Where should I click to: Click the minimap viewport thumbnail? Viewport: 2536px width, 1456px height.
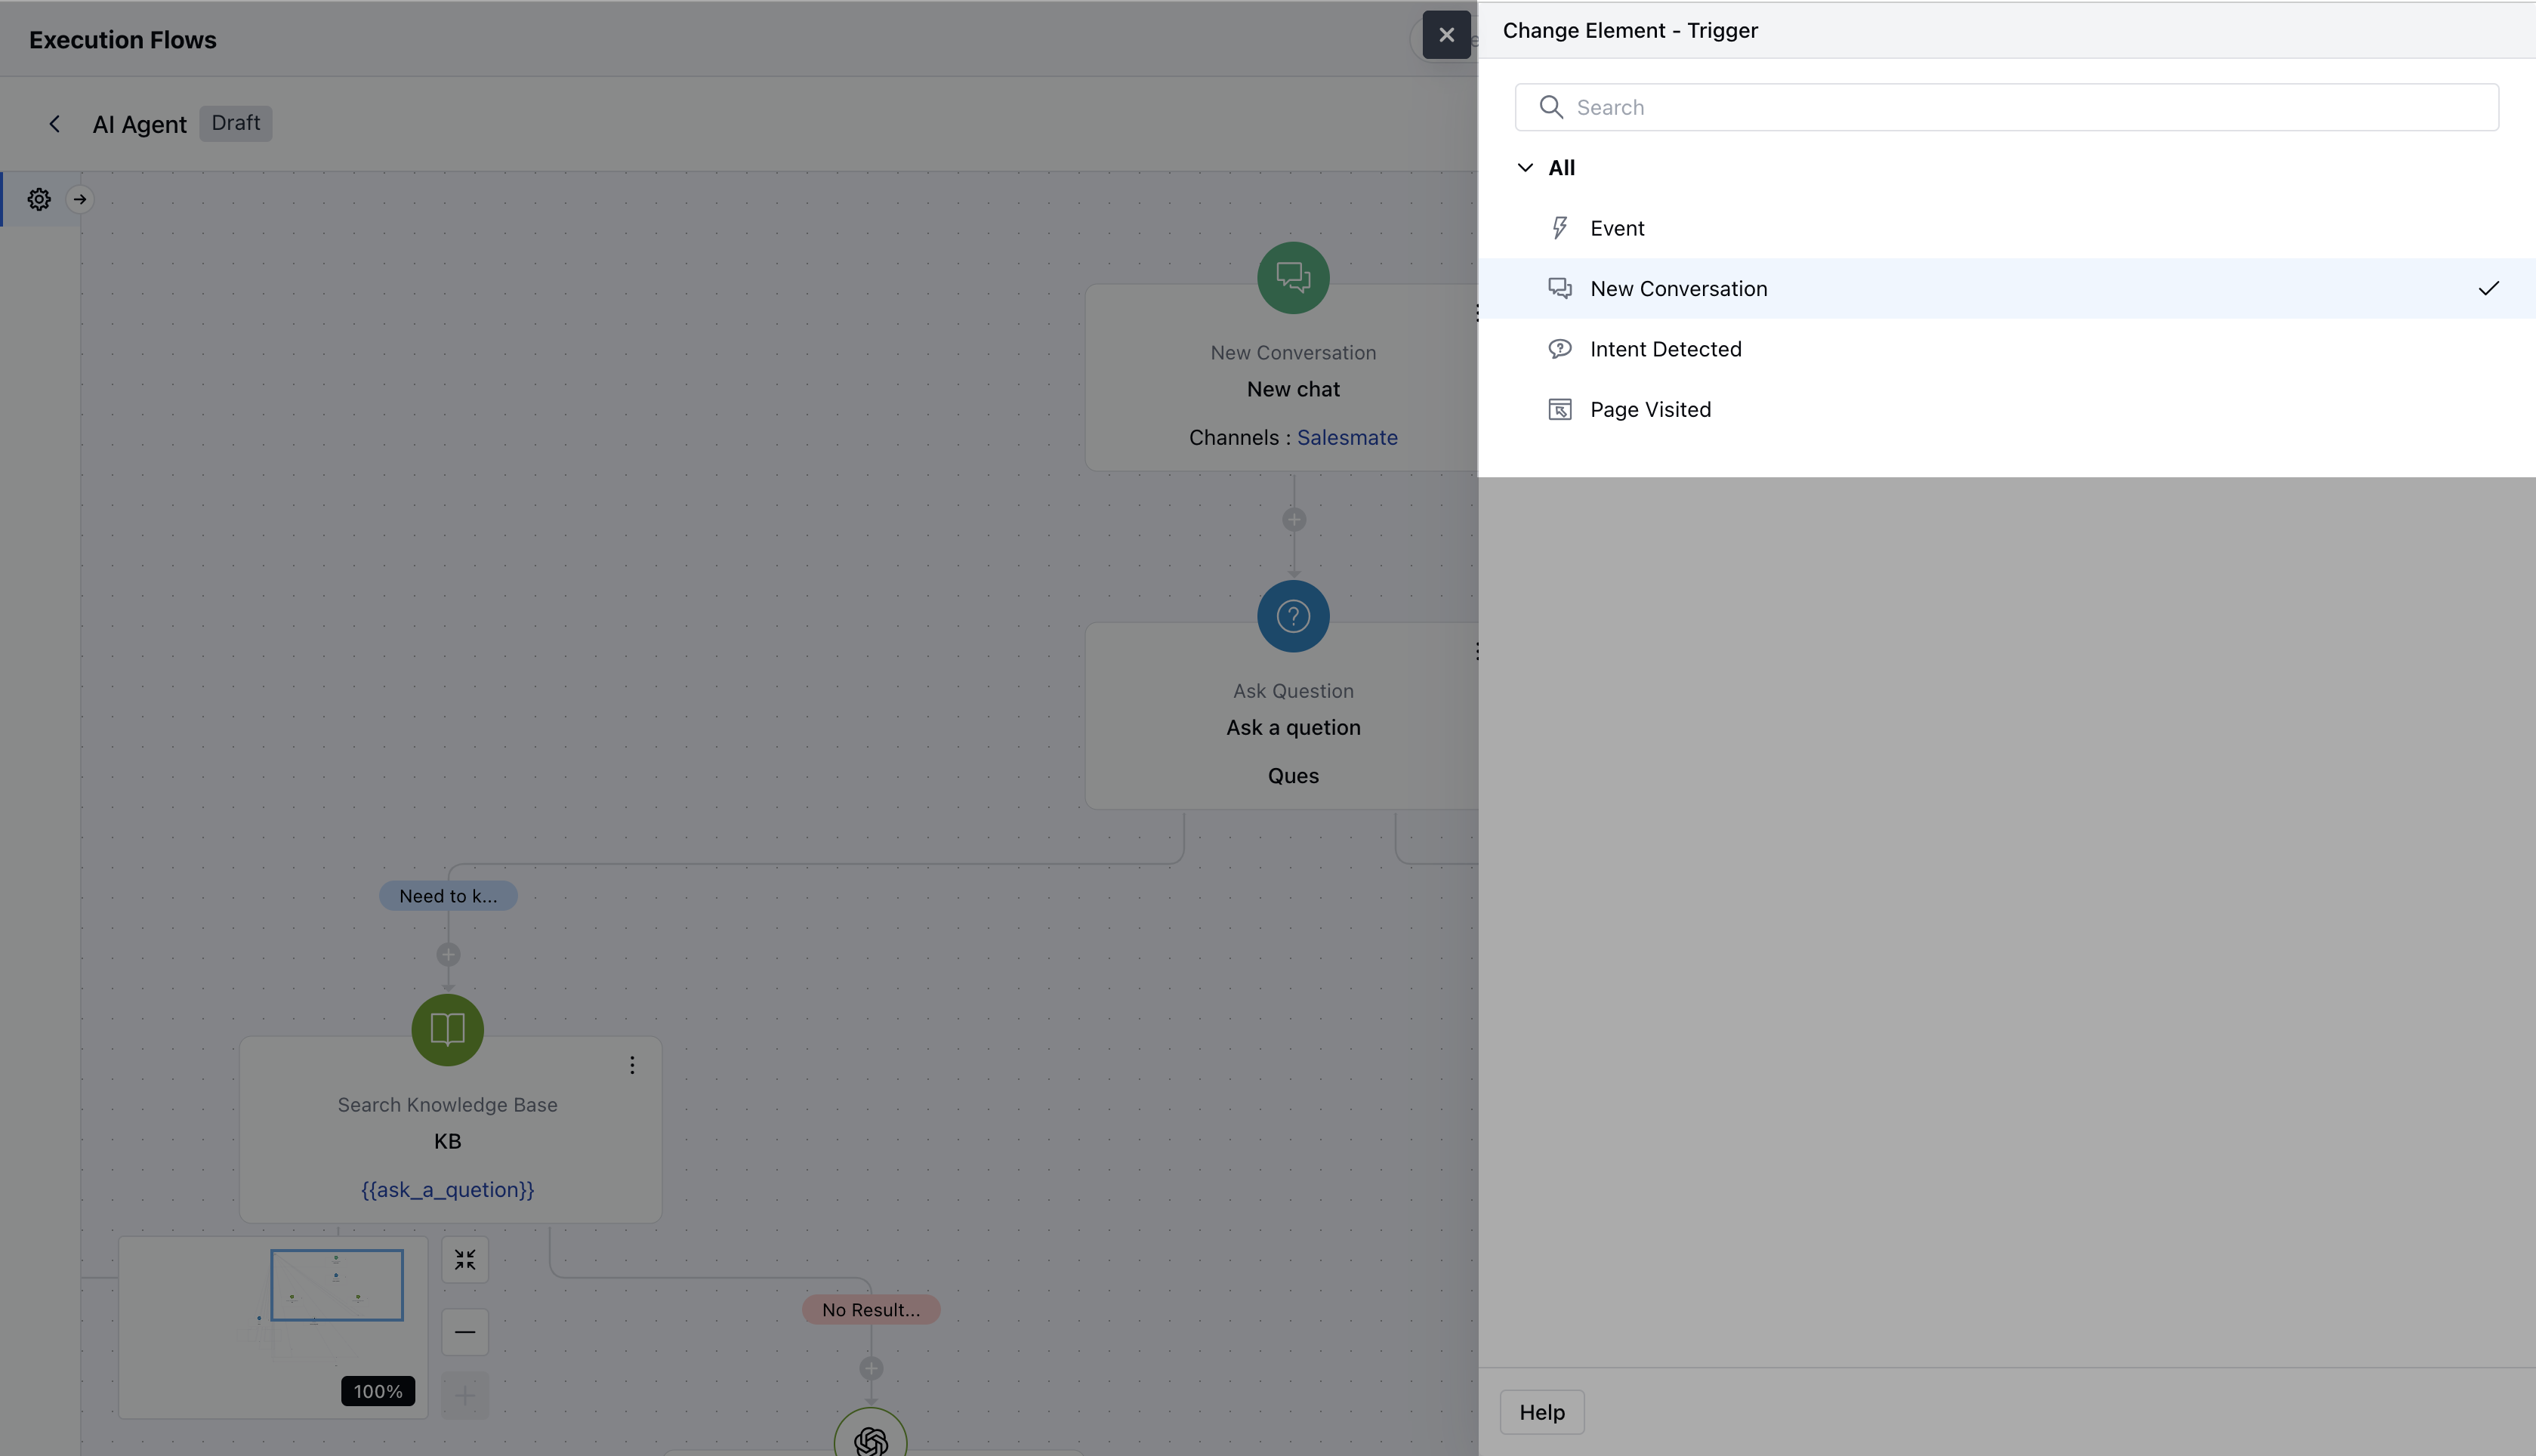click(x=337, y=1285)
